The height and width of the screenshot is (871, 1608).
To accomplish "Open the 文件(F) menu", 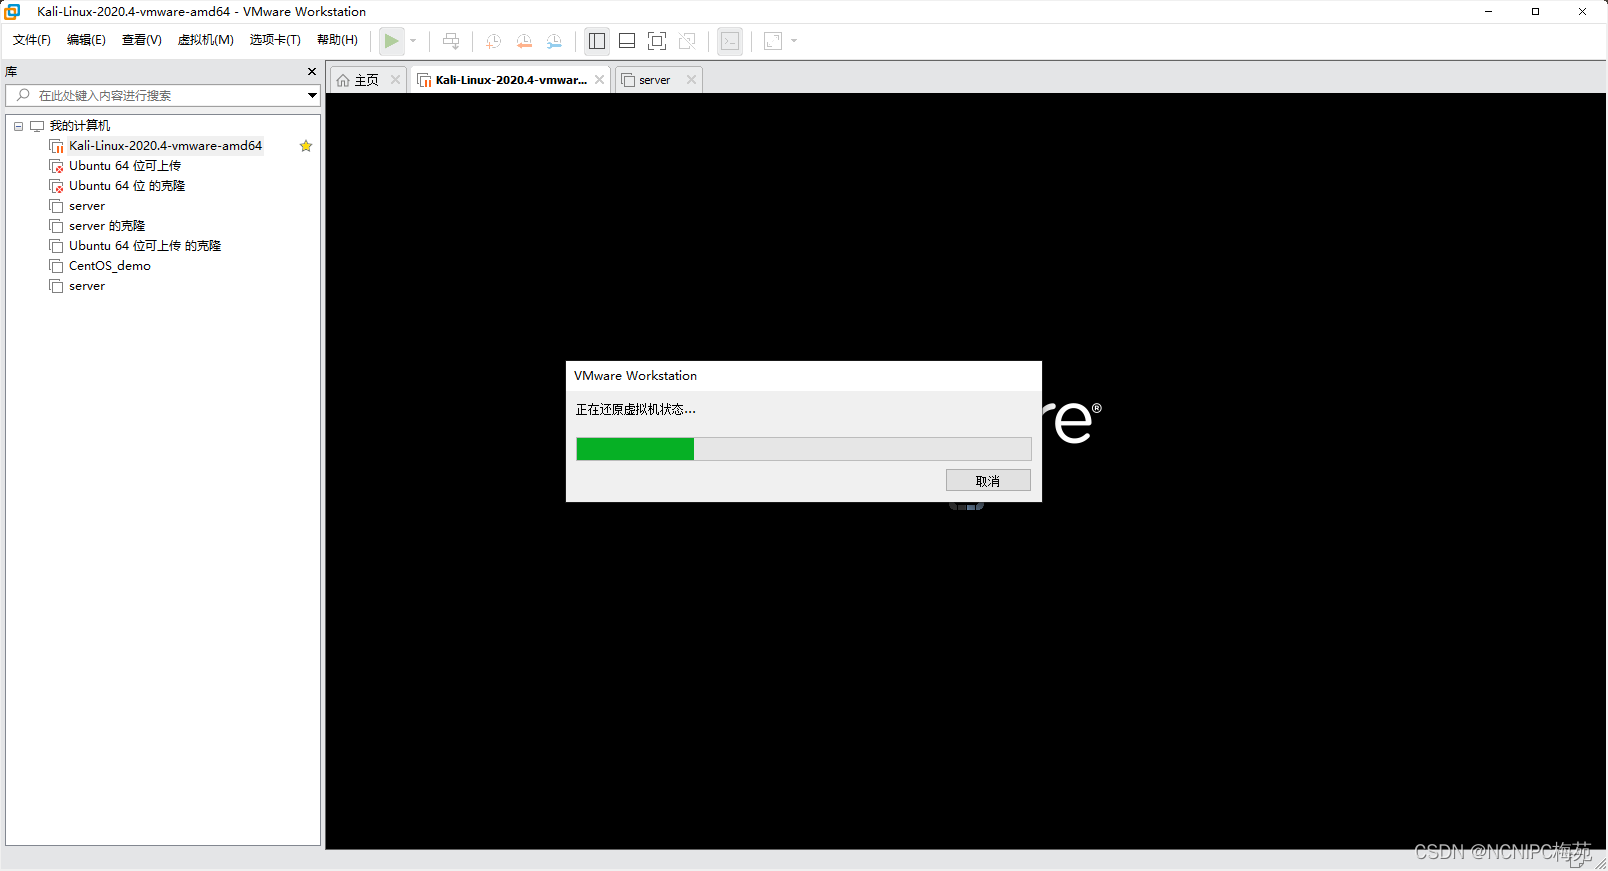I will coord(32,40).
